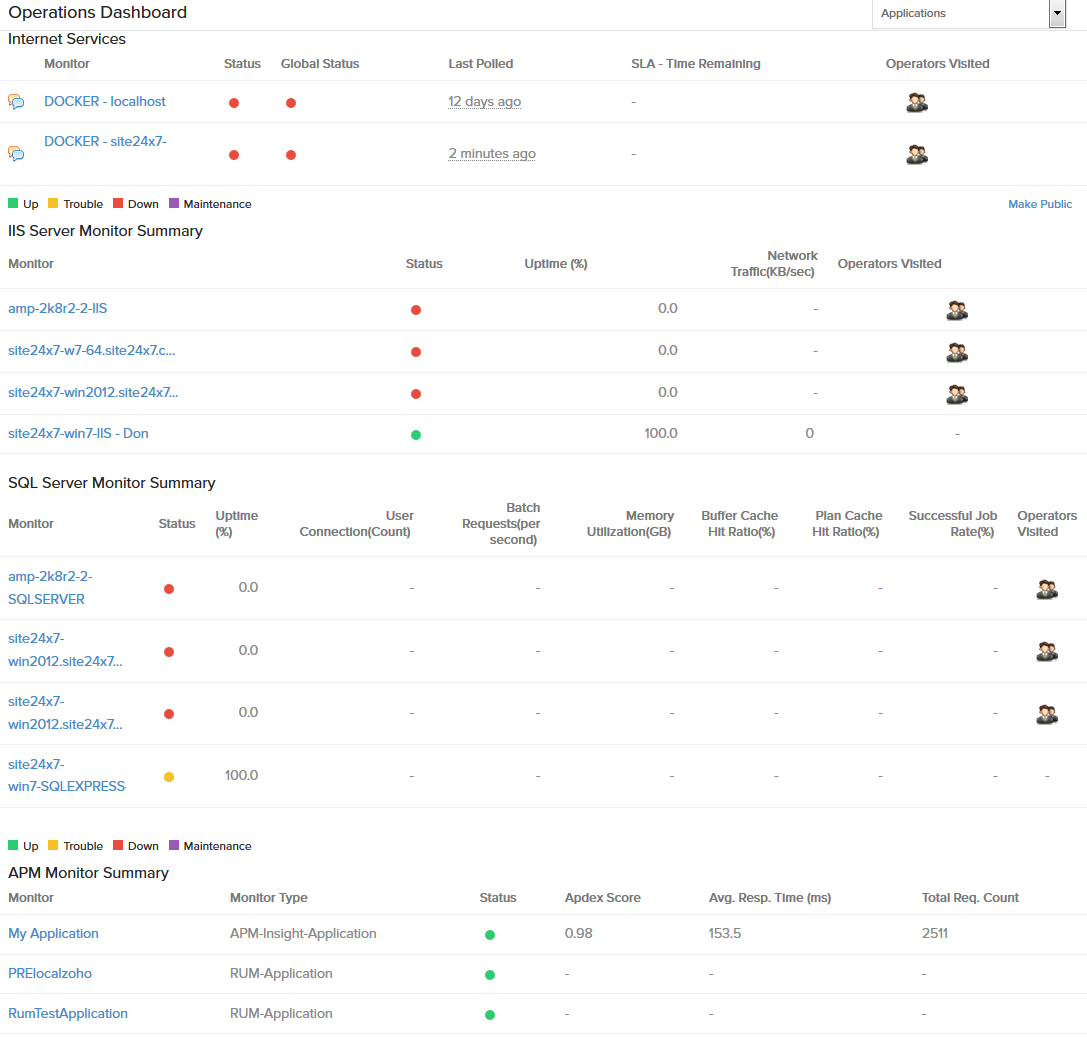This screenshot has width=1087, height=1037.
Task: Open comment icon beside DOCKER - localhost
Action: (16, 102)
